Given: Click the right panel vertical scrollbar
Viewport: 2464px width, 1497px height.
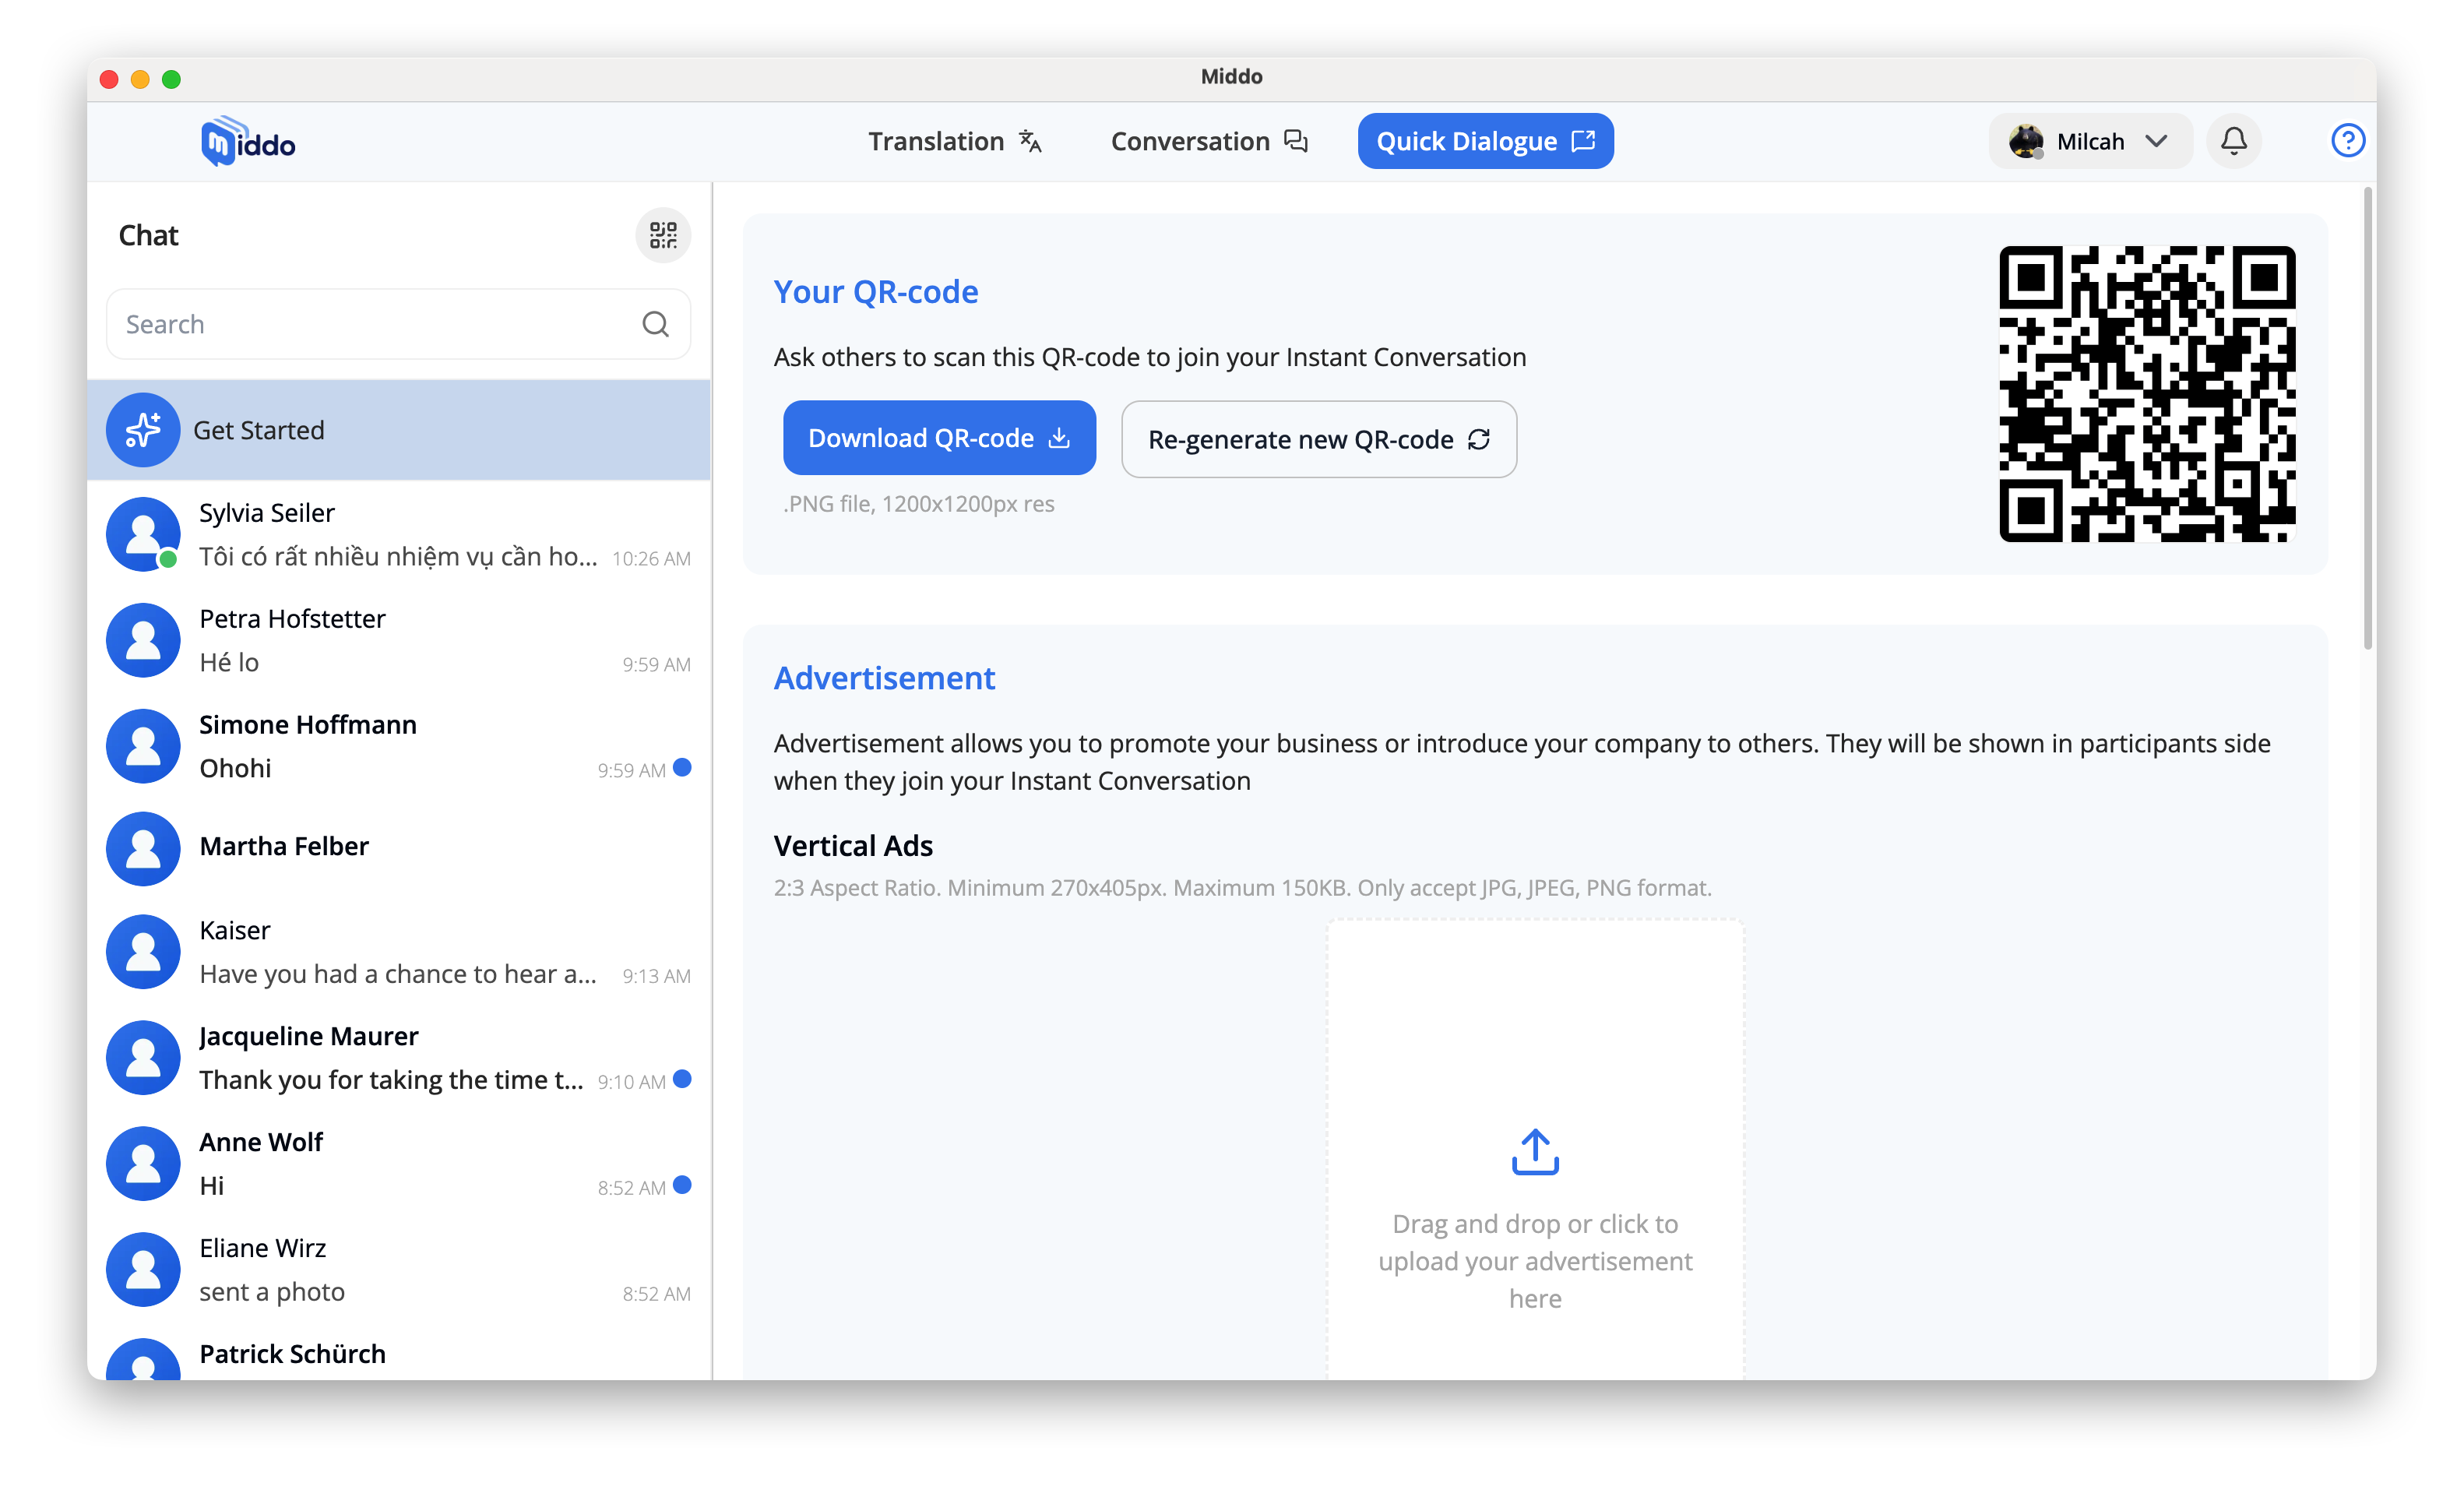Looking at the screenshot, I should click(x=2367, y=420).
